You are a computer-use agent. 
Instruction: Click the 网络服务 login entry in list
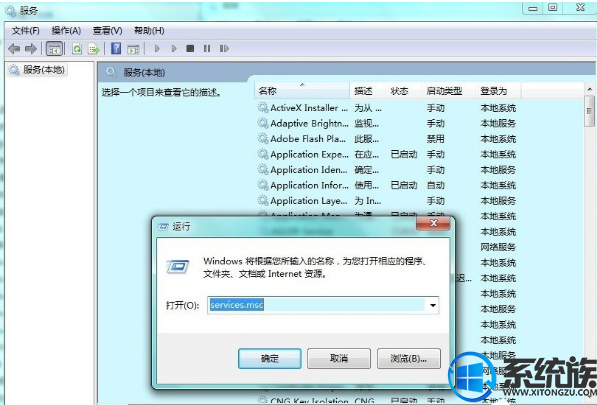[498, 247]
